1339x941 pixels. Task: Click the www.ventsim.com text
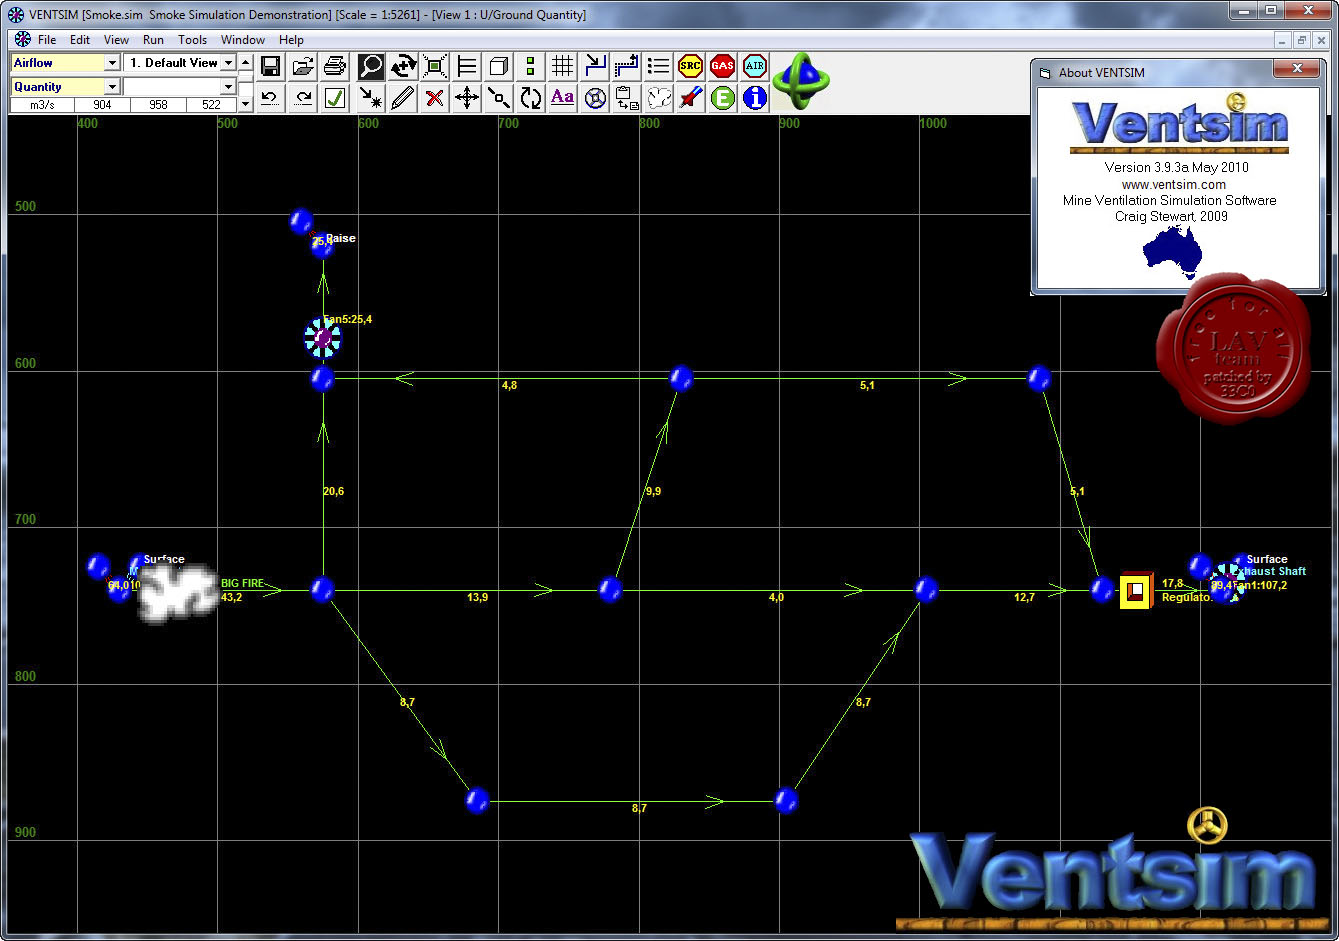[x=1173, y=184]
